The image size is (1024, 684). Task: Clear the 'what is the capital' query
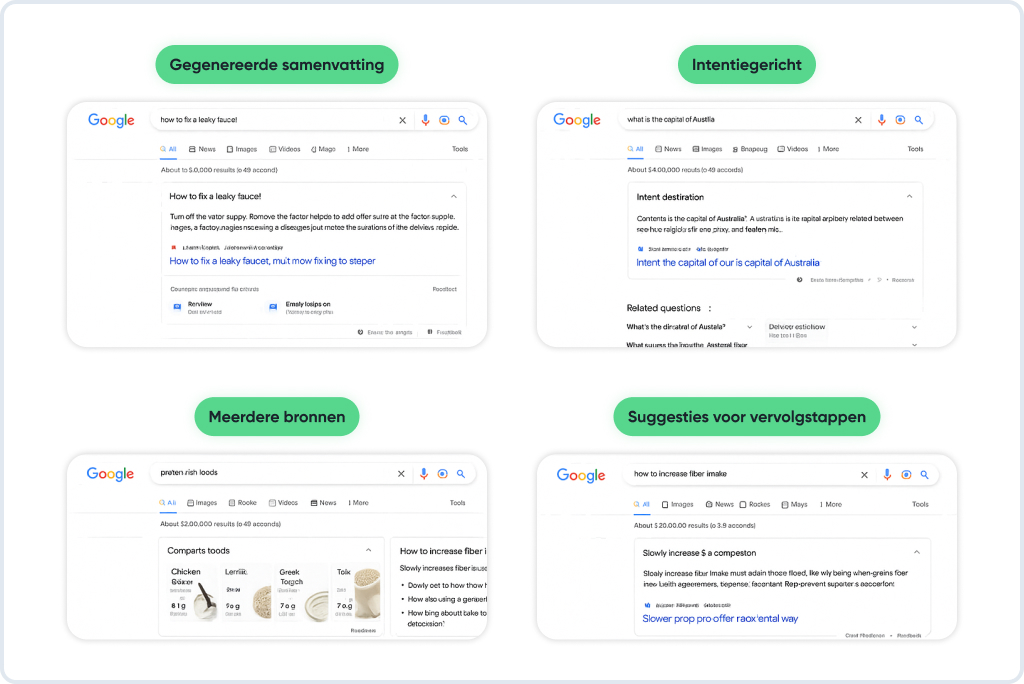tap(858, 120)
